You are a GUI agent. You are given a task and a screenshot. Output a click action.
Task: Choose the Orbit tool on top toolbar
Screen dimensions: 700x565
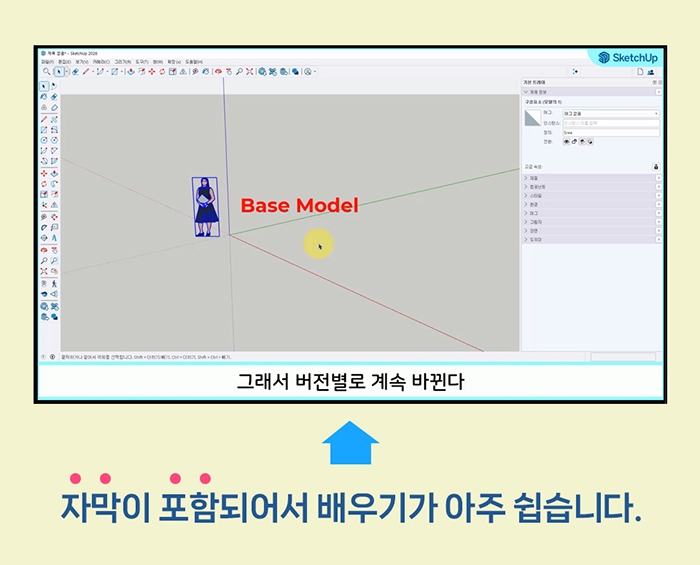pyautogui.click(x=218, y=71)
